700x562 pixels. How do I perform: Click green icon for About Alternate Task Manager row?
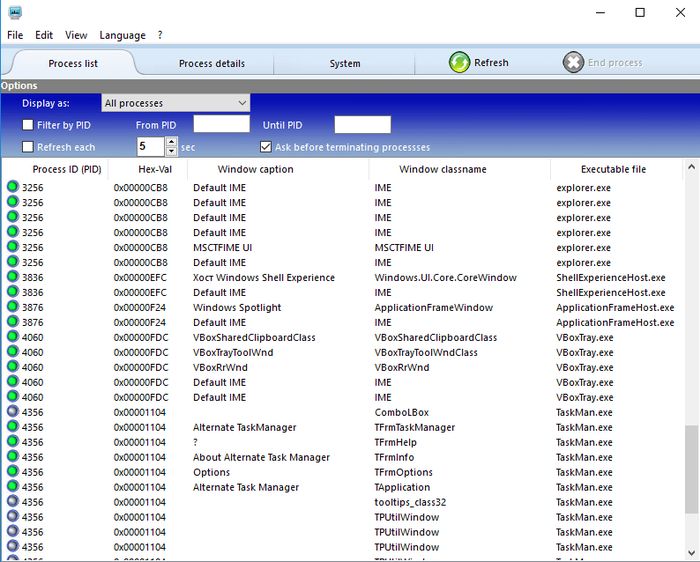point(12,457)
